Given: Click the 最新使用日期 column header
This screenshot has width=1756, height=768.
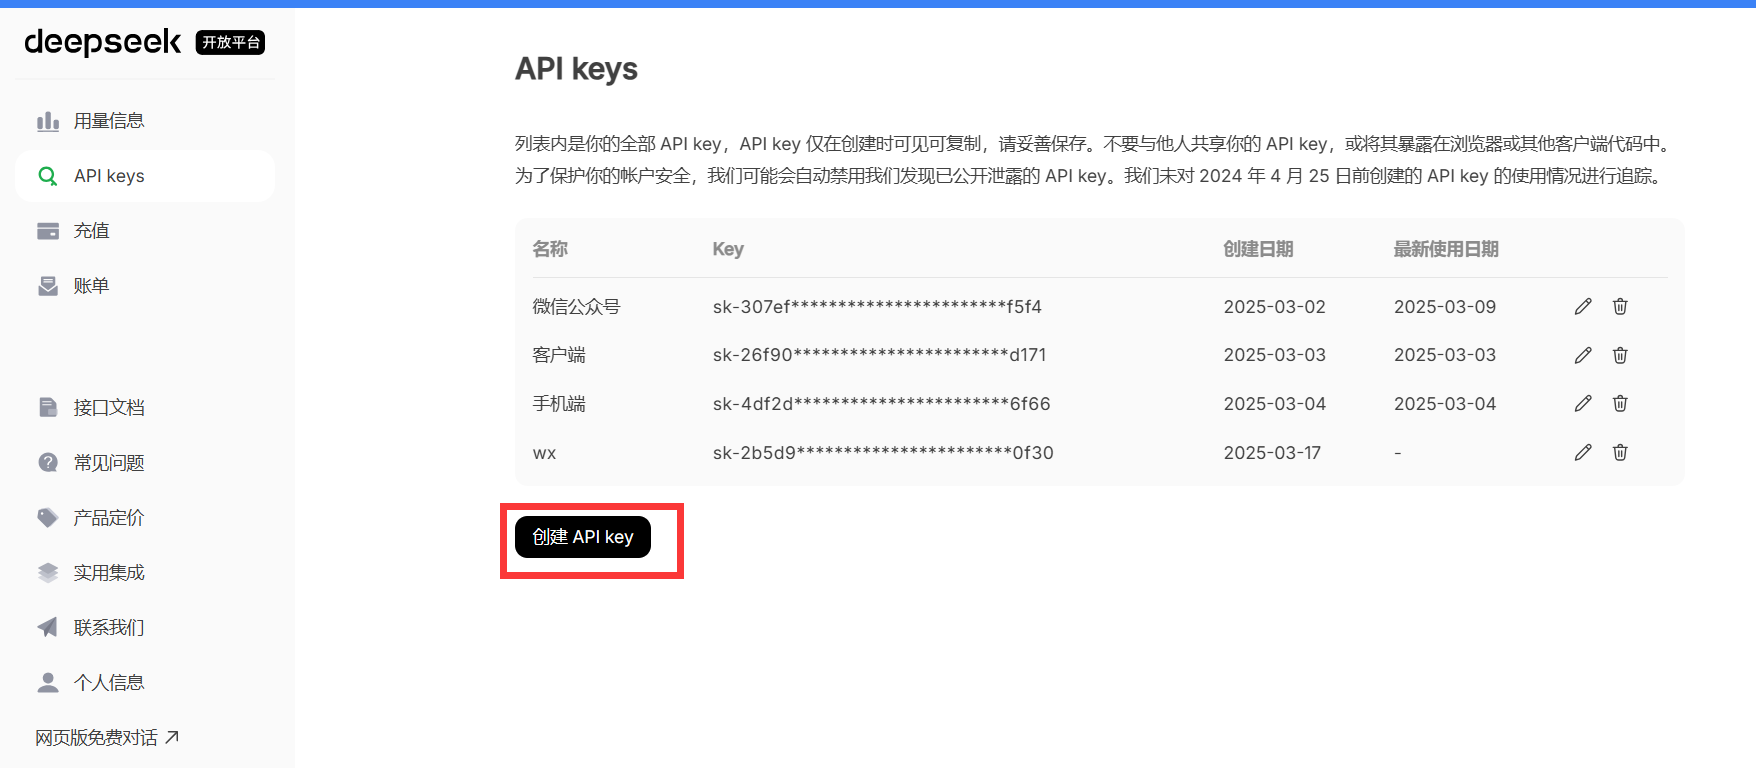Looking at the screenshot, I should pyautogui.click(x=1446, y=249).
